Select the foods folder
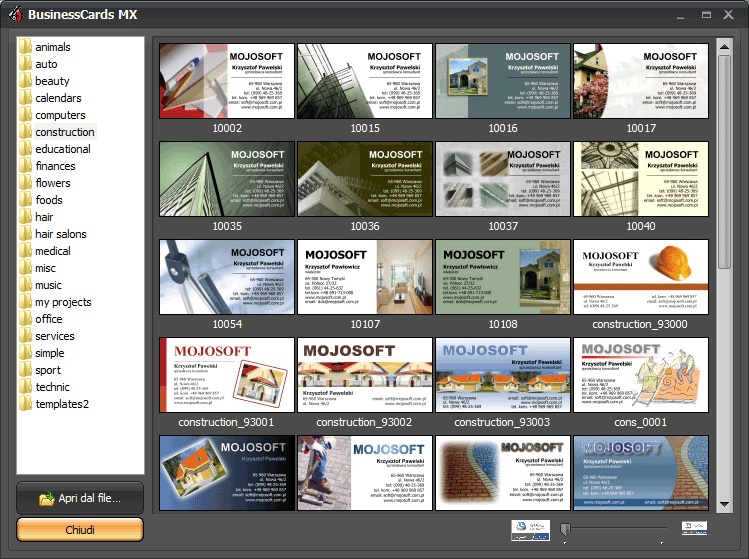Image resolution: width=749 pixels, height=559 pixels. pos(49,200)
